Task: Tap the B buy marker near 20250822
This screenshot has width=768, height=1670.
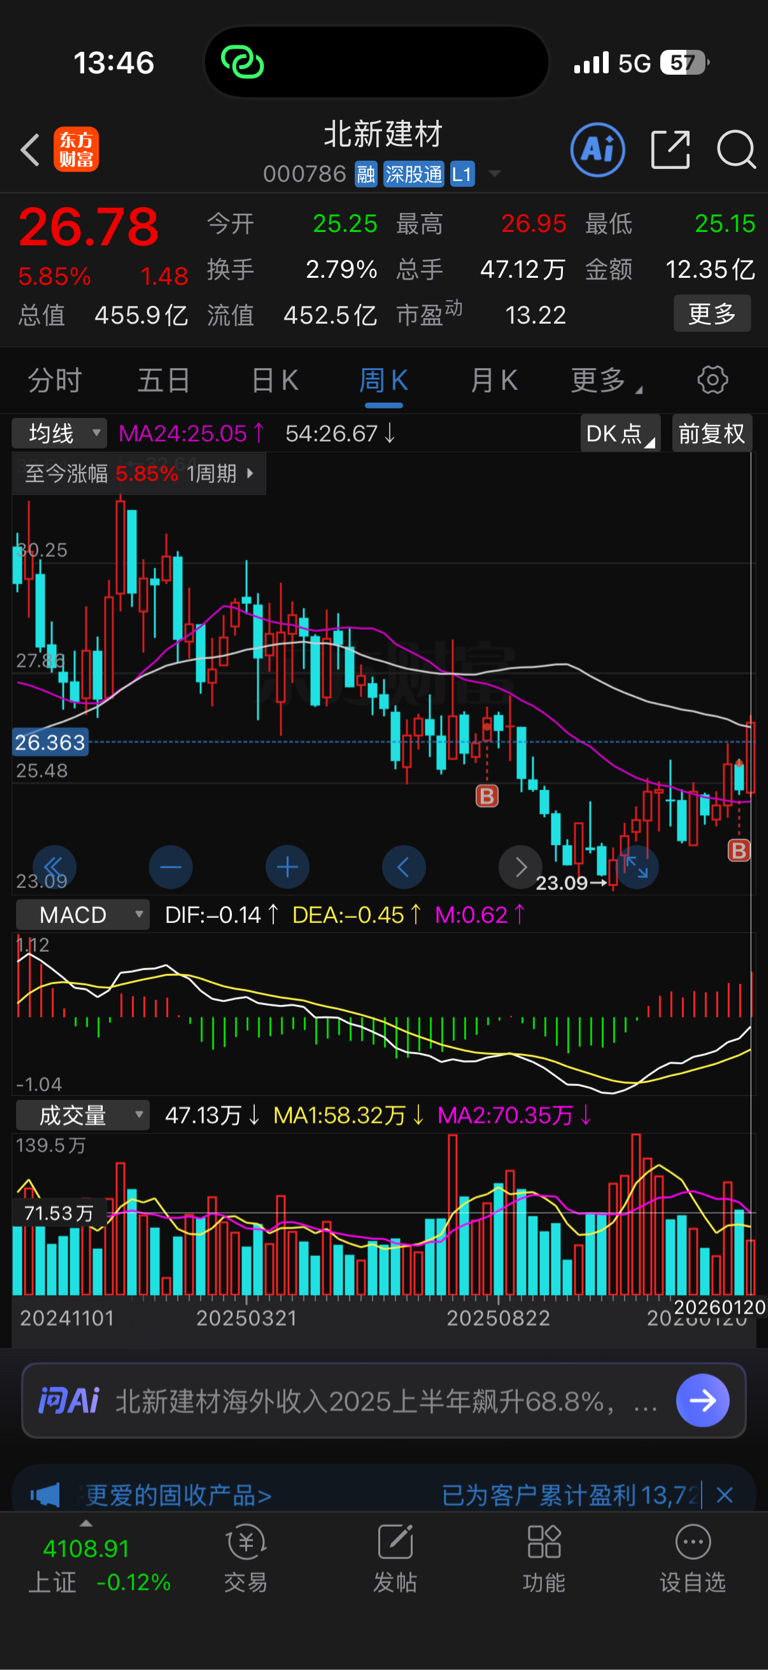Action: click(487, 796)
